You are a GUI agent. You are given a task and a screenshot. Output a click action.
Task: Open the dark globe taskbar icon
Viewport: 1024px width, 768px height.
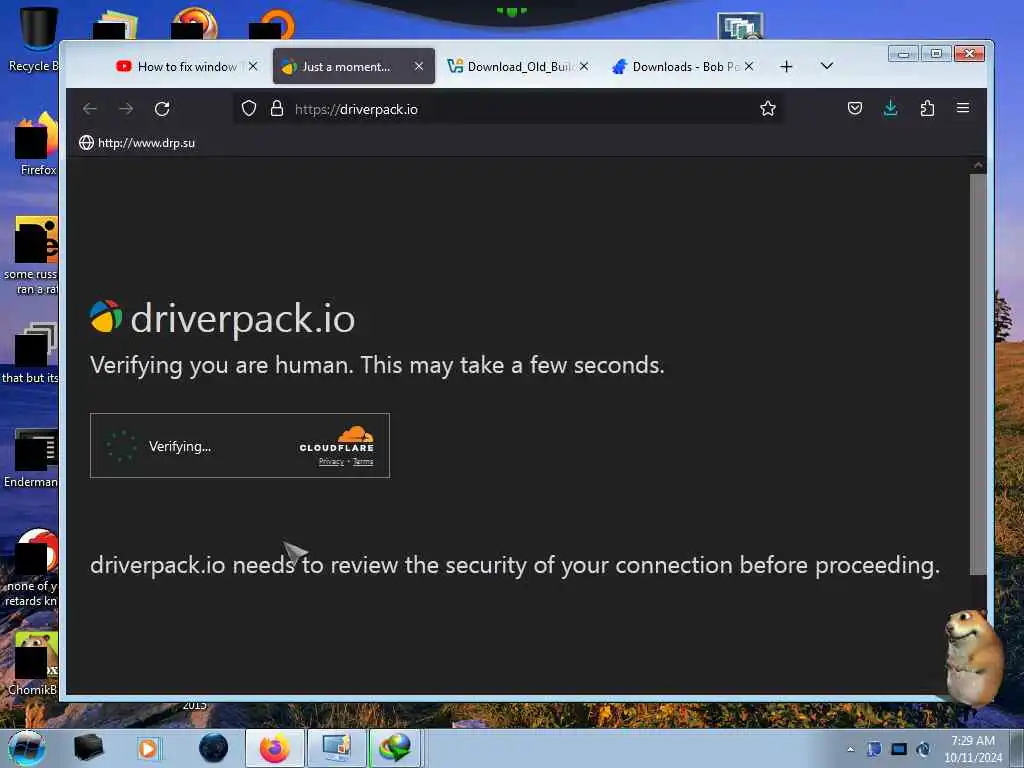(214, 748)
